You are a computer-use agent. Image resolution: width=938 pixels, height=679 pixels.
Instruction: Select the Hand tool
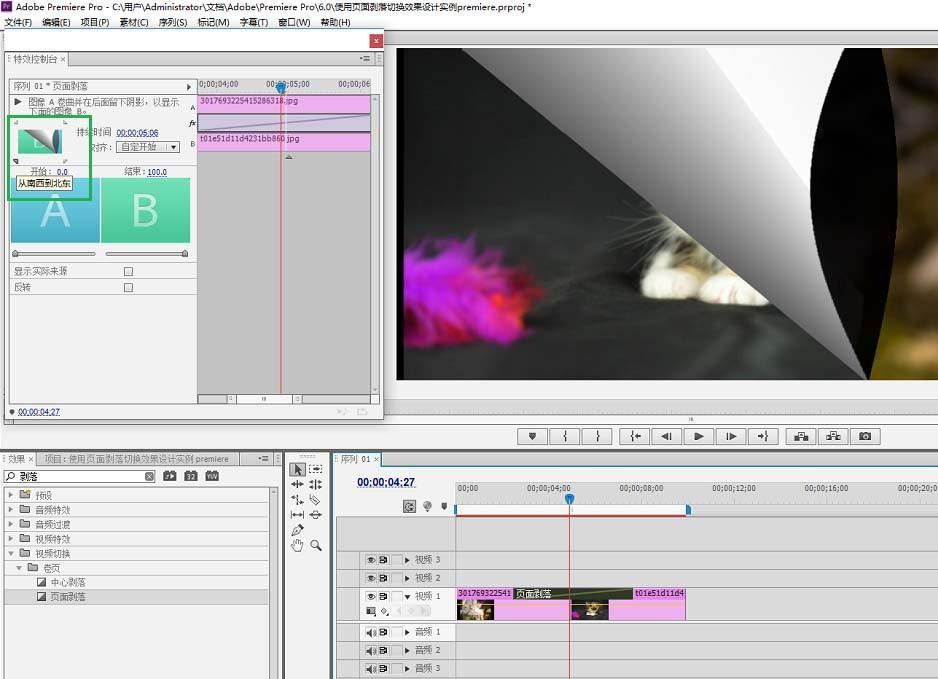coord(297,546)
